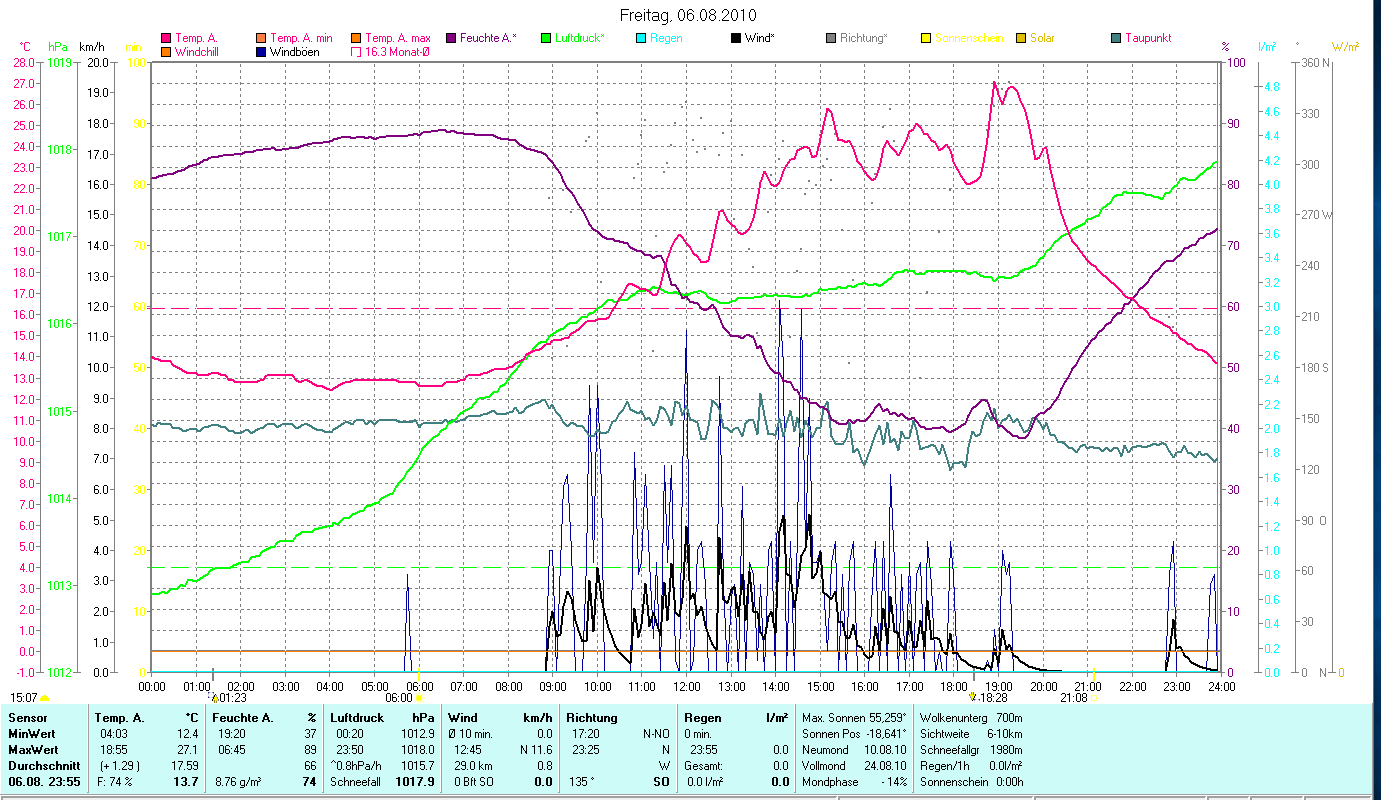Toggle the Windböen blue legend square
Viewport: 1381px width, 800px height.
(x=262, y=52)
